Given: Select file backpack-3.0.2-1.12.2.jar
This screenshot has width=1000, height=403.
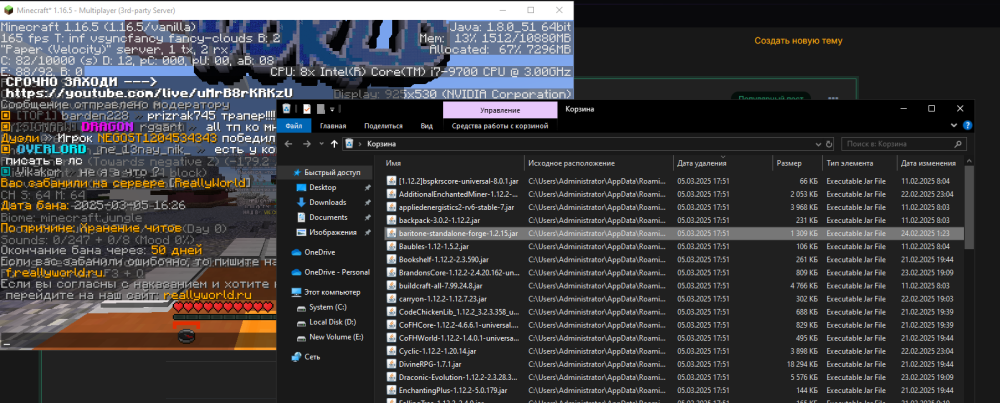Looking at the screenshot, I should coord(436,220).
